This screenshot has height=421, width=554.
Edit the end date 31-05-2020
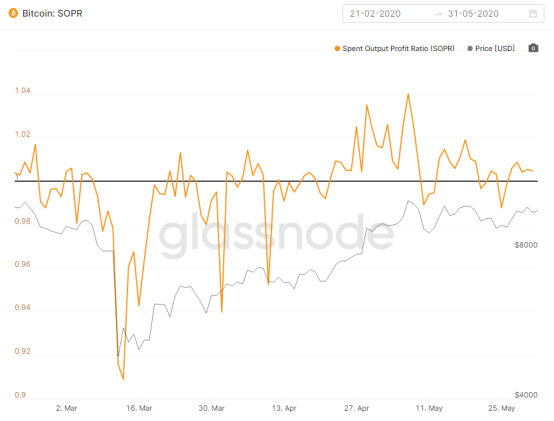point(473,14)
